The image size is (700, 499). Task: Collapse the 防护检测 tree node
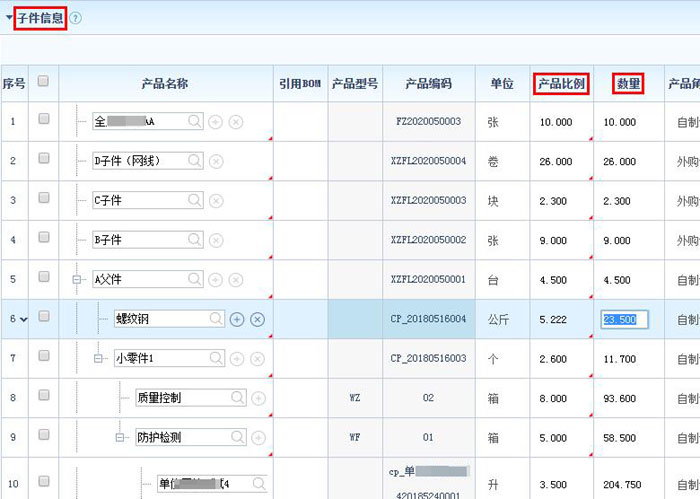click(x=119, y=438)
